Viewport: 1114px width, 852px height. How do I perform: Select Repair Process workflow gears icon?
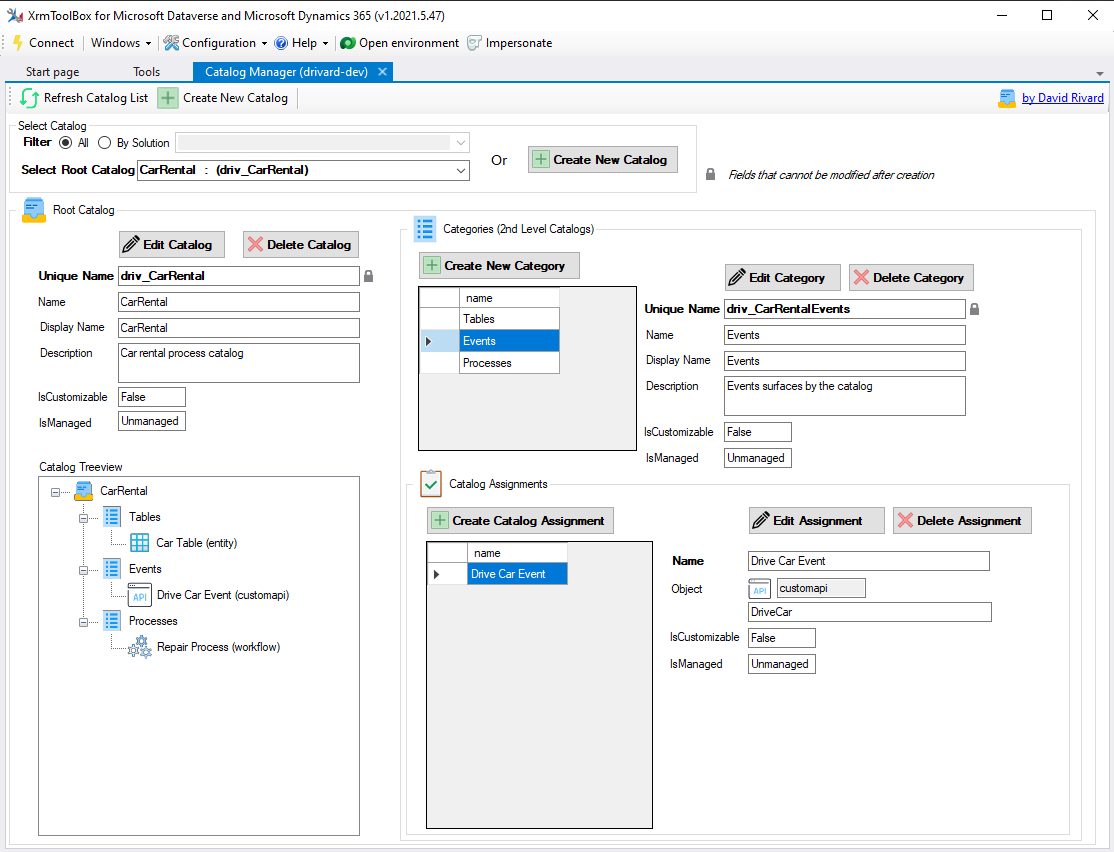coord(140,647)
